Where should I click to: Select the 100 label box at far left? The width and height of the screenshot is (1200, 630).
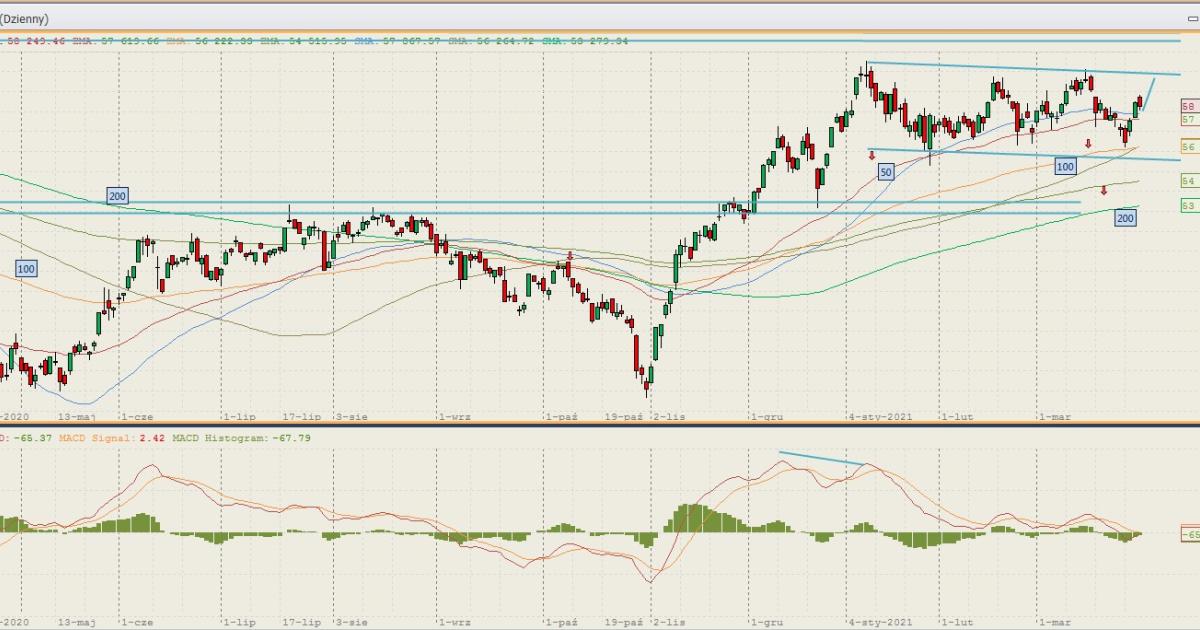[x=26, y=268]
